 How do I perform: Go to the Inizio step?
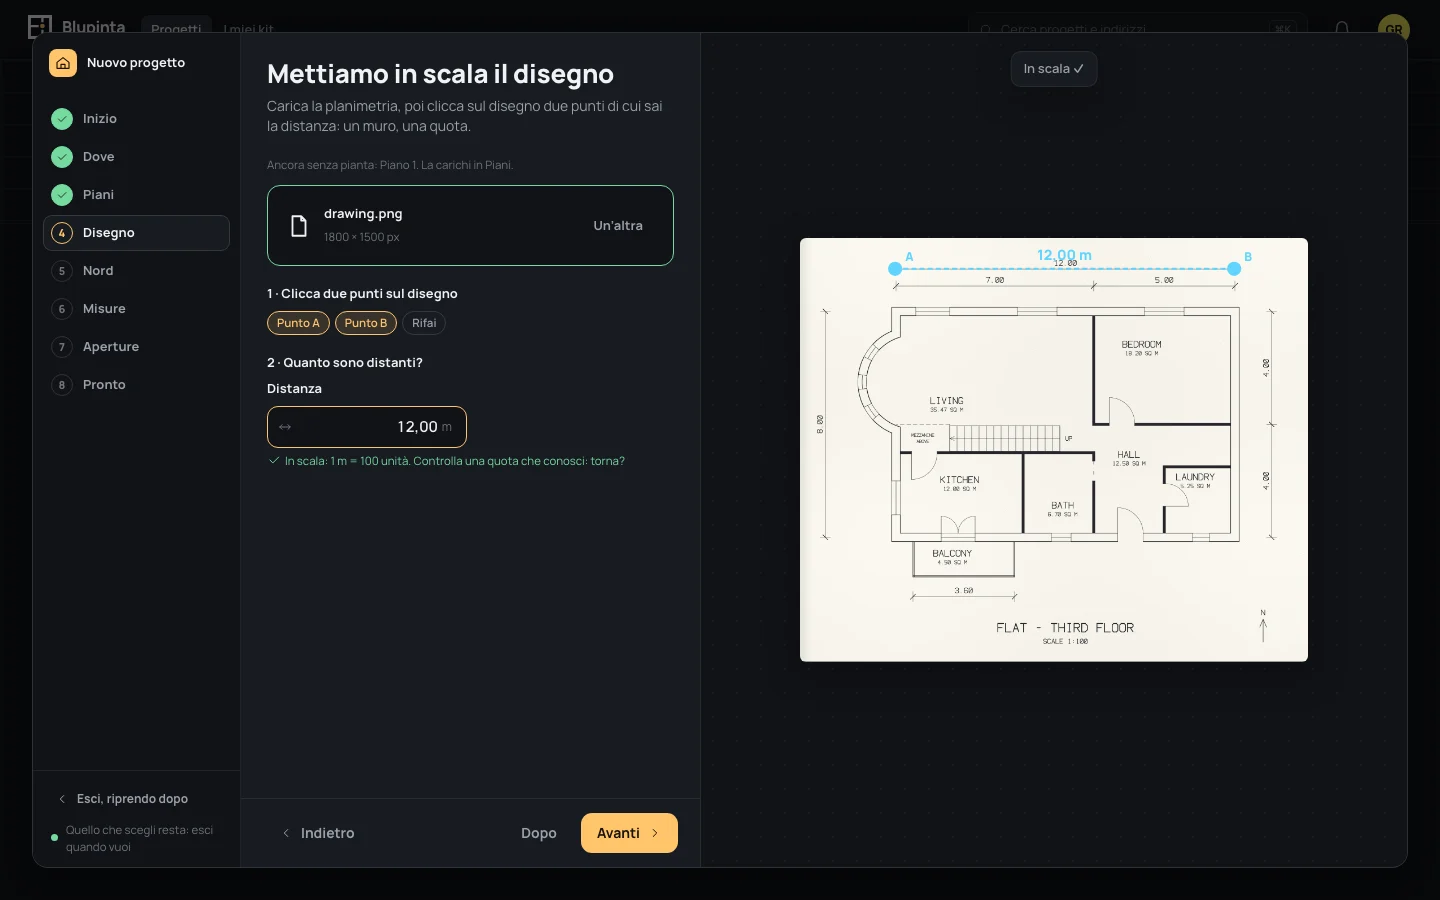tap(136, 119)
